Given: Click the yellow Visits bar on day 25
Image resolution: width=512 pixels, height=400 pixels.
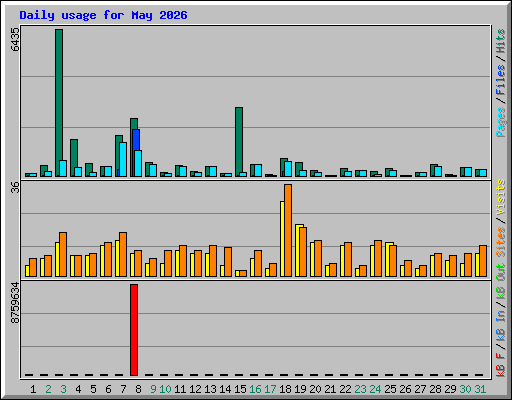Looking at the screenshot, I should [x=389, y=259].
